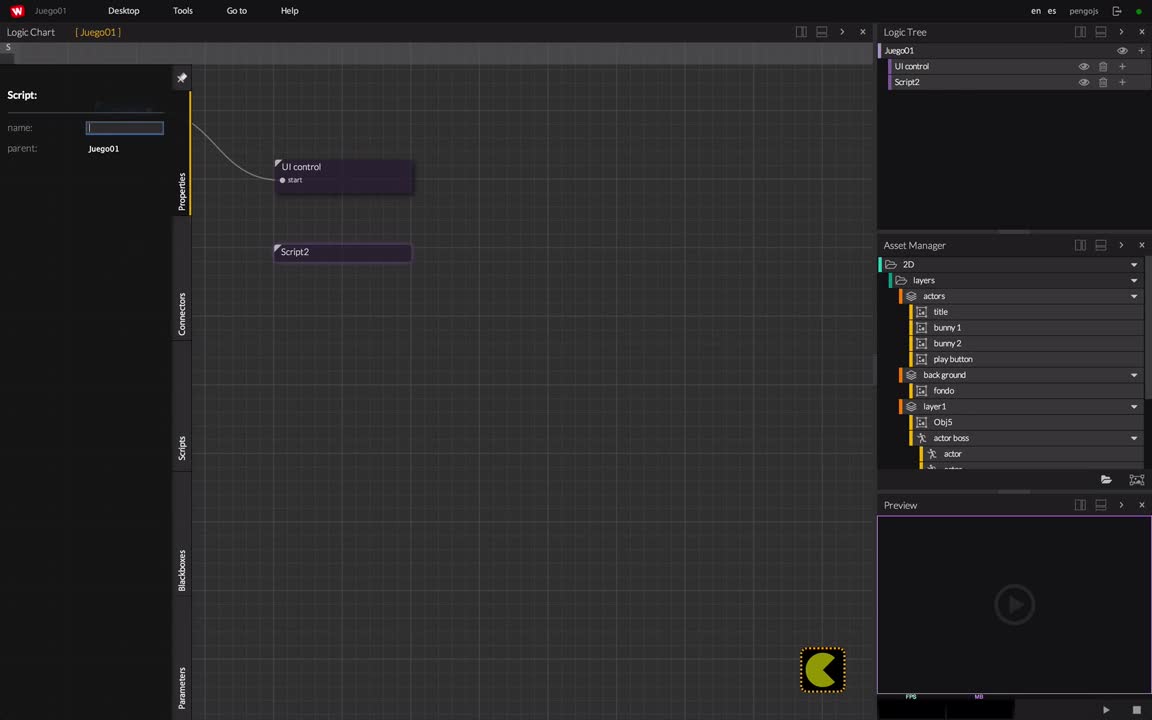1152x720 pixels.
Task: Toggle the Juego01 visibility eye
Action: [x=1122, y=50]
